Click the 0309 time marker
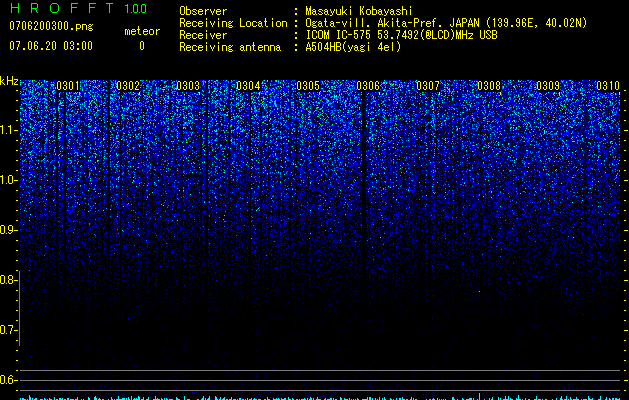Viewport: 629px width, 400px height. [548, 86]
